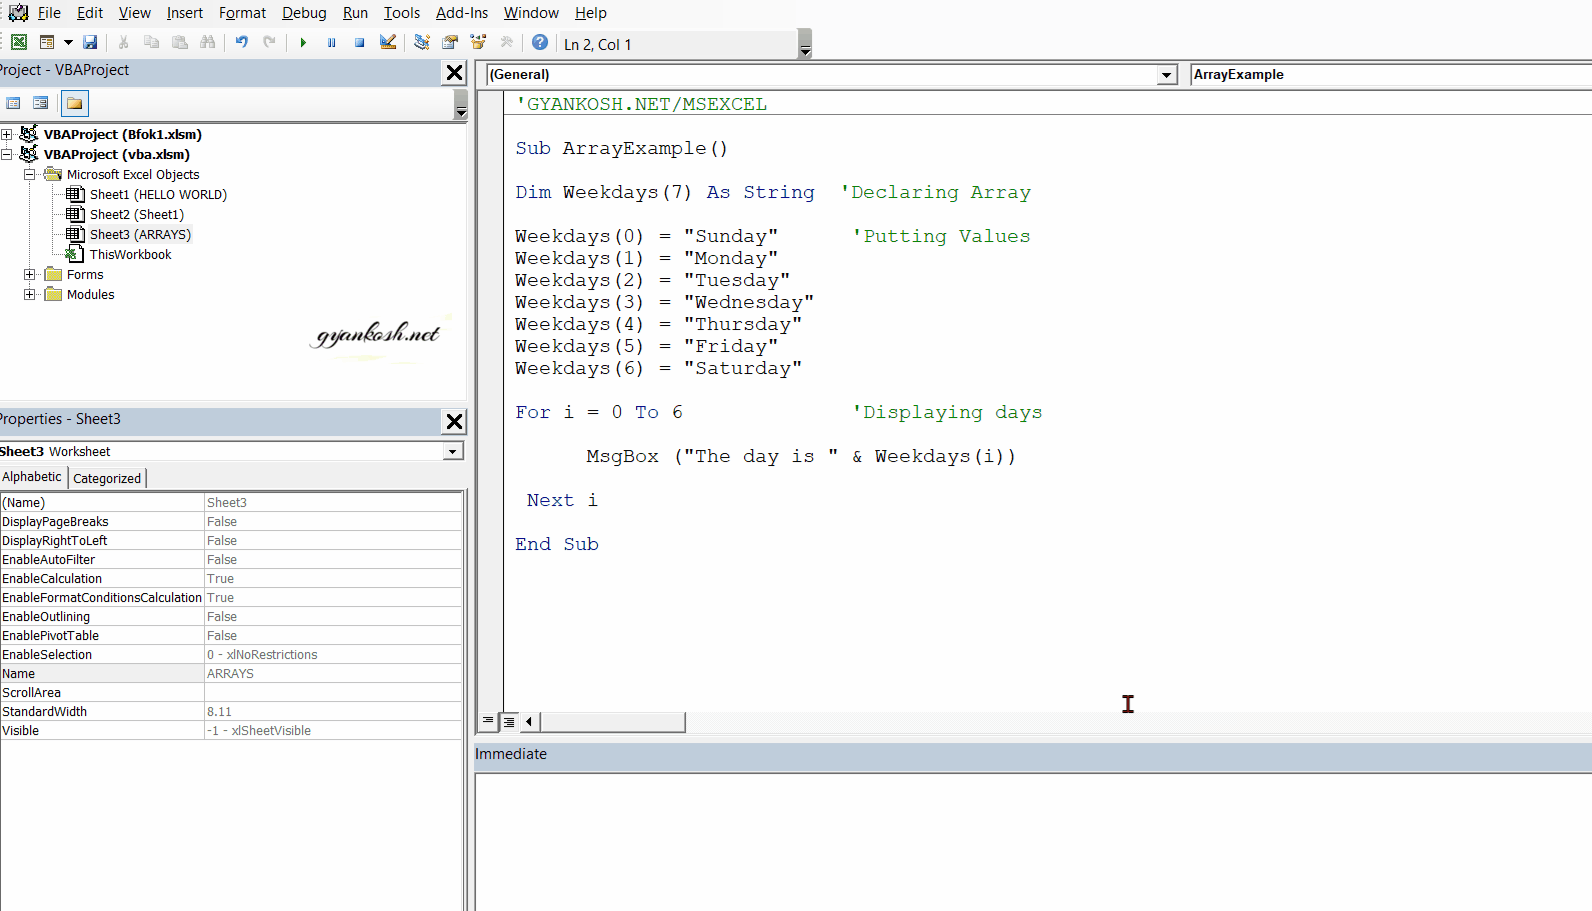Pause execution with the Break icon
1592x911 pixels.
(x=331, y=42)
